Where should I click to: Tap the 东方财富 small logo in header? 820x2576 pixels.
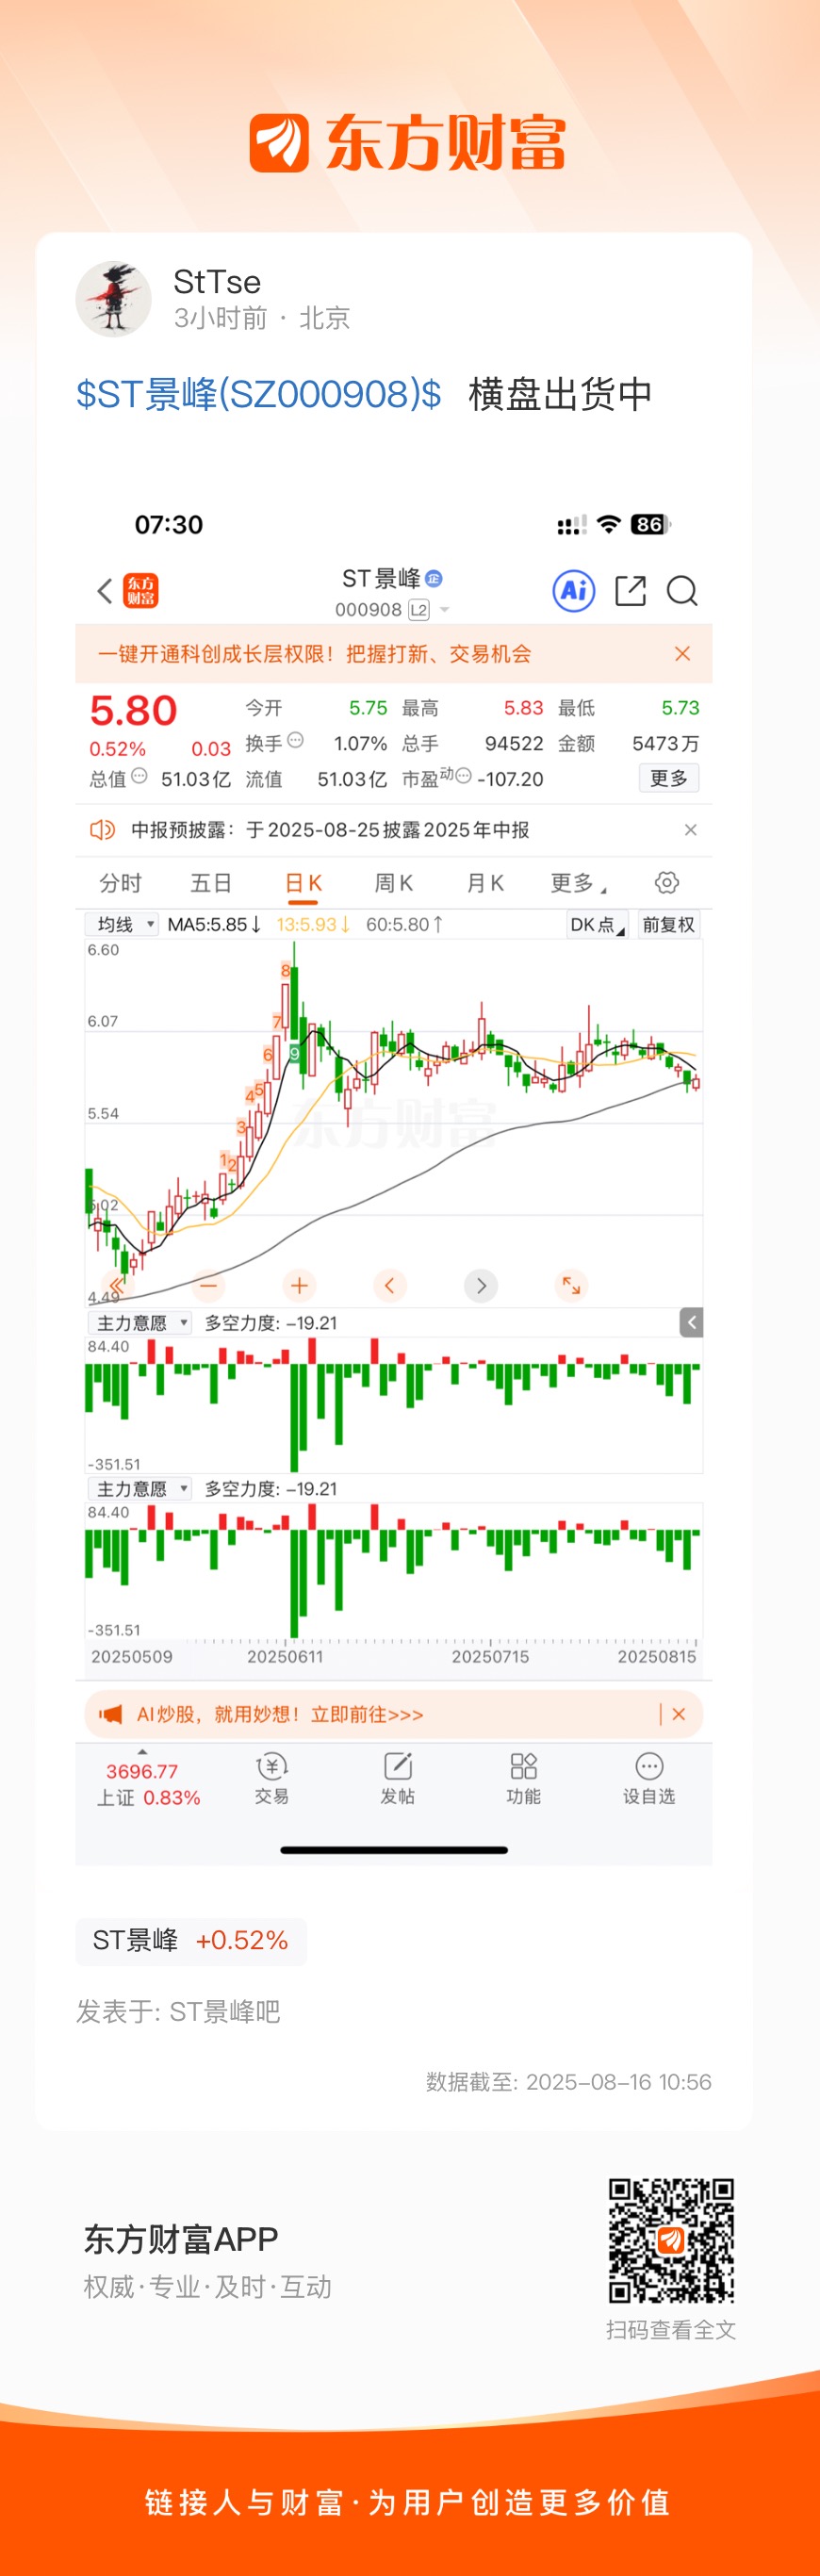[x=141, y=590]
